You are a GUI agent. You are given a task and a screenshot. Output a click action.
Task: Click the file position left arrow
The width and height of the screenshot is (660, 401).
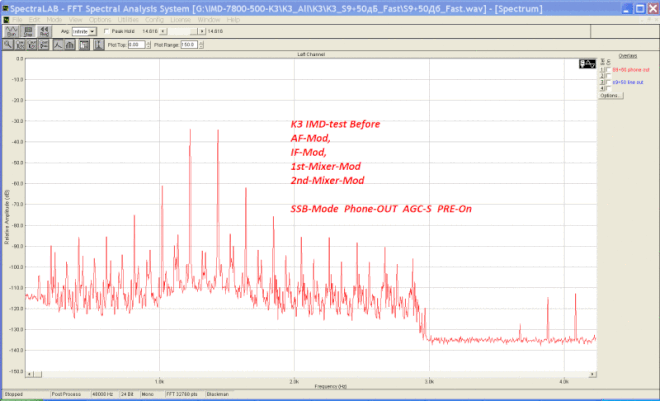(x=163, y=32)
